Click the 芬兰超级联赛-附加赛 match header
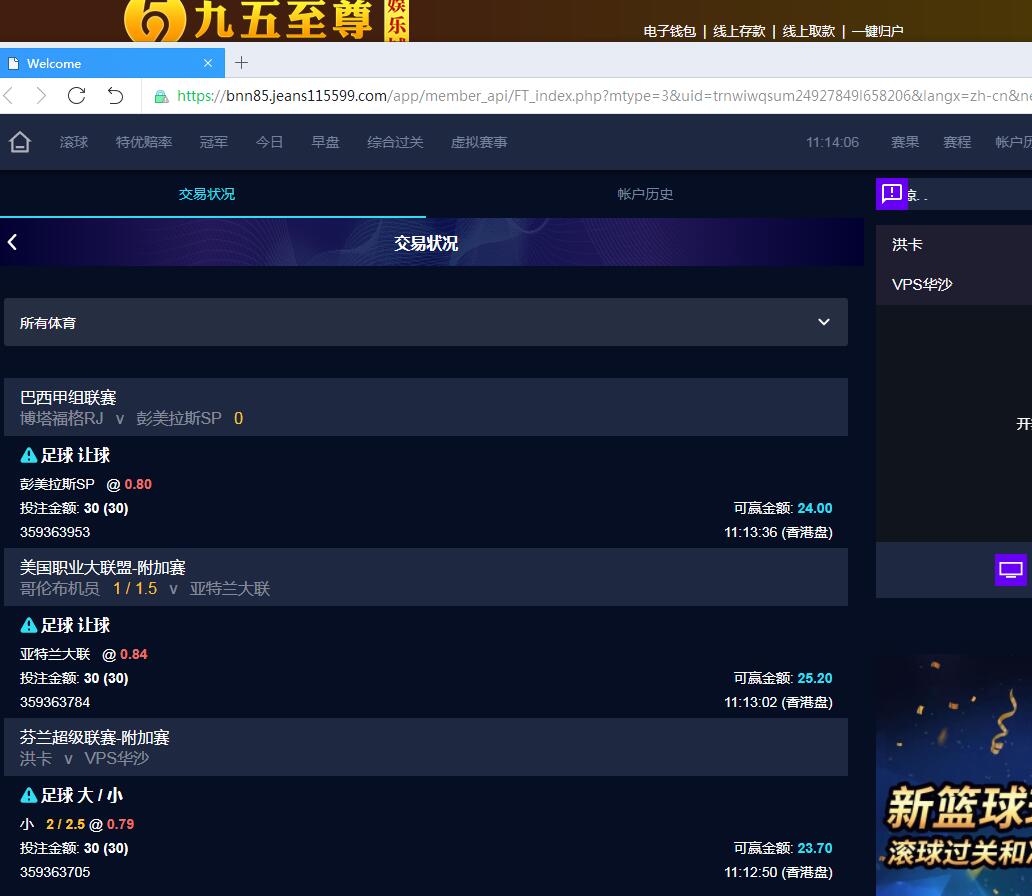 426,747
